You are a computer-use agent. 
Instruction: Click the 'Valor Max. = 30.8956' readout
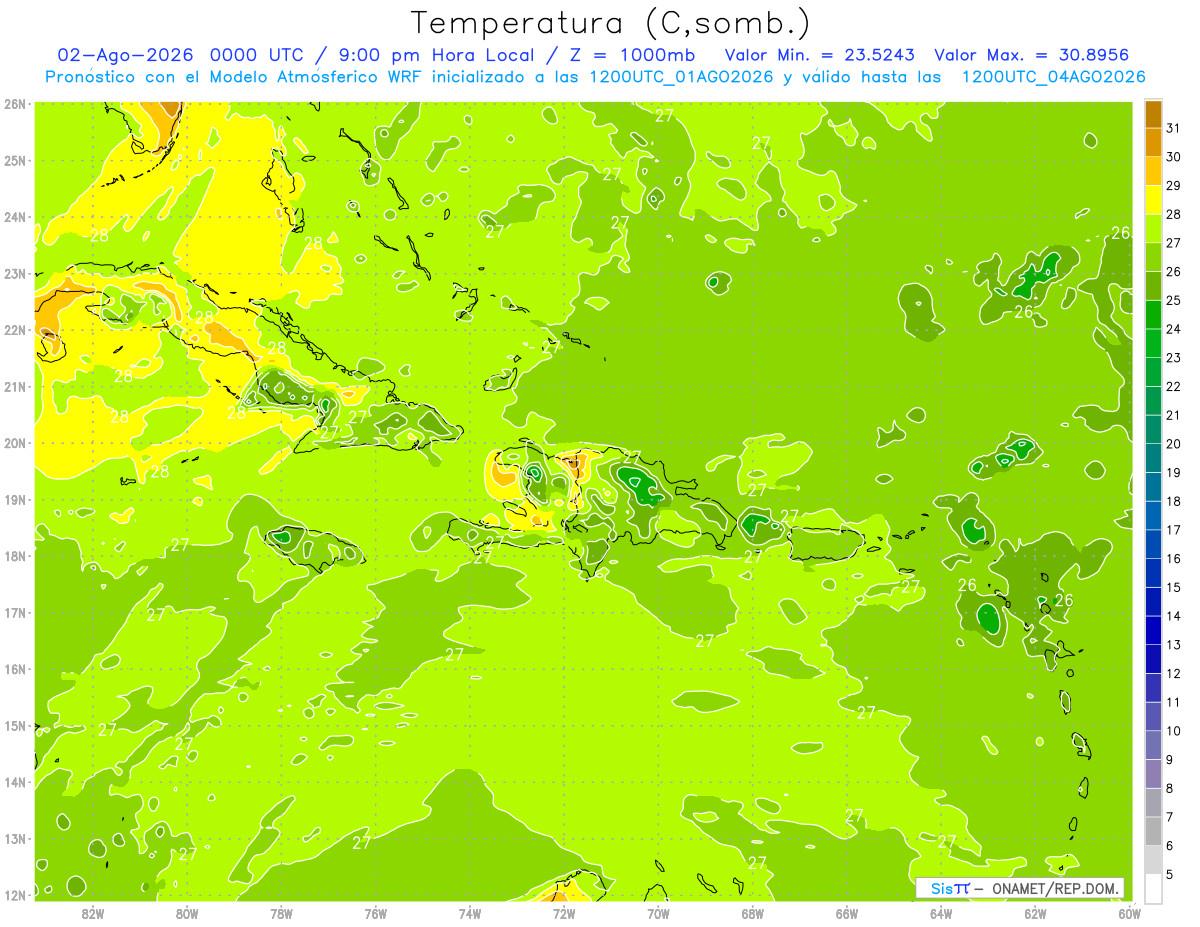point(1032,55)
